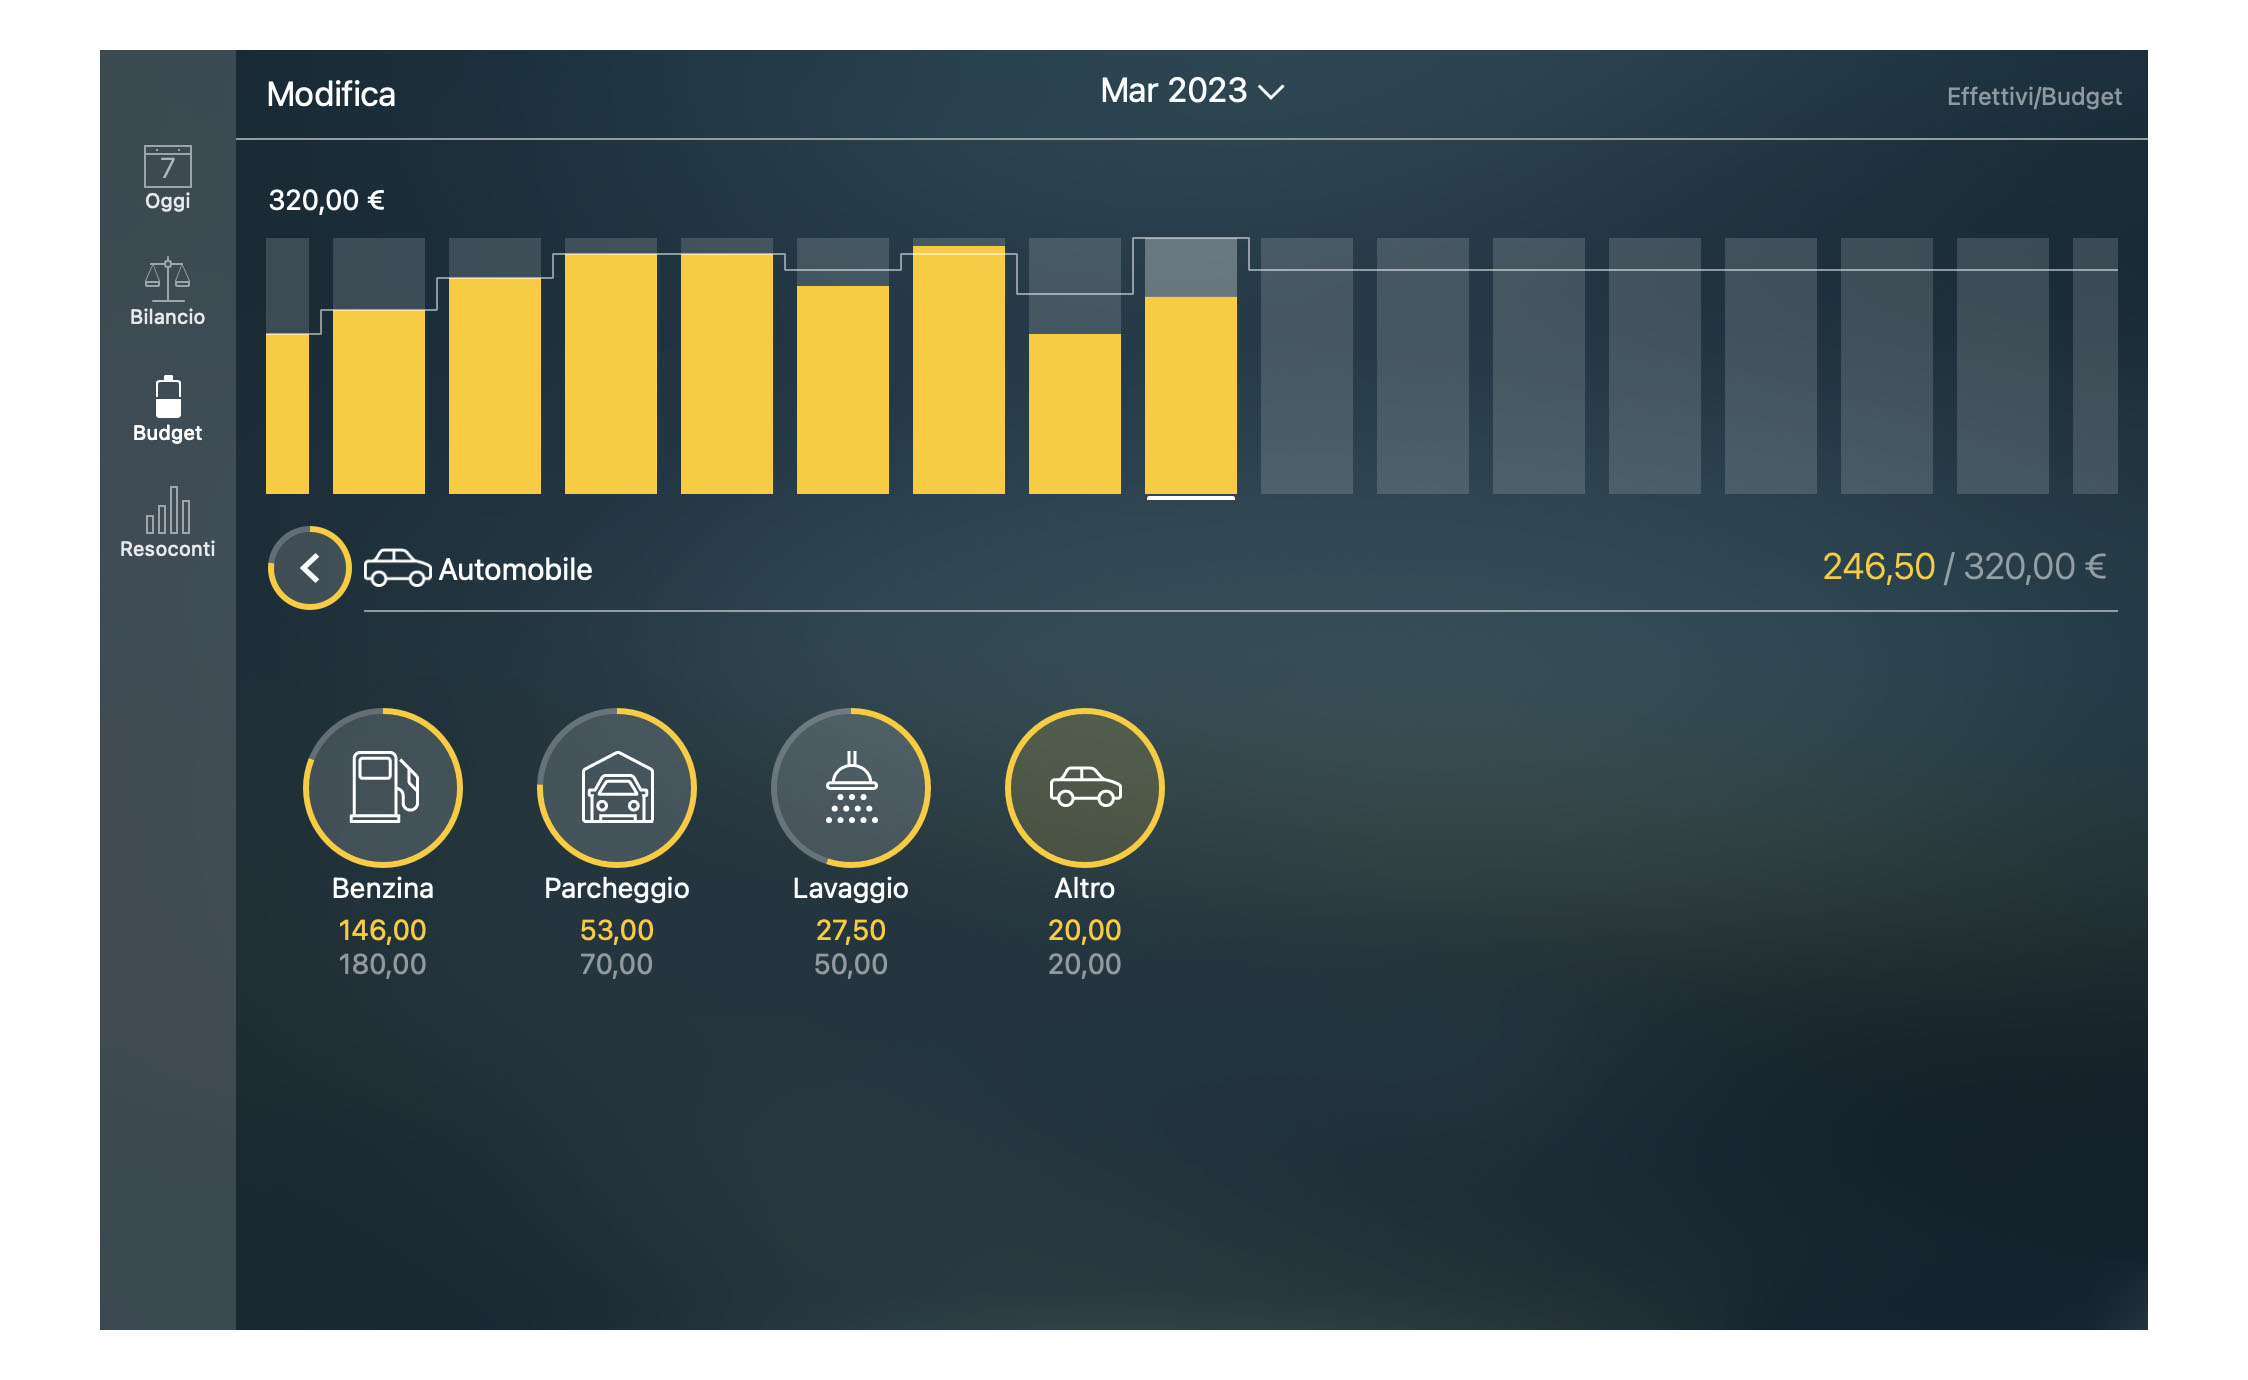Click the Automobile car icon next to the title
Image resolution: width=2248 pixels, height=1380 pixels.
tap(399, 568)
